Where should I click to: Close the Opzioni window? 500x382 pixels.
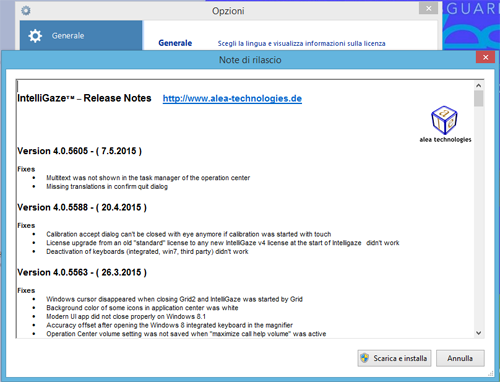click(x=429, y=8)
